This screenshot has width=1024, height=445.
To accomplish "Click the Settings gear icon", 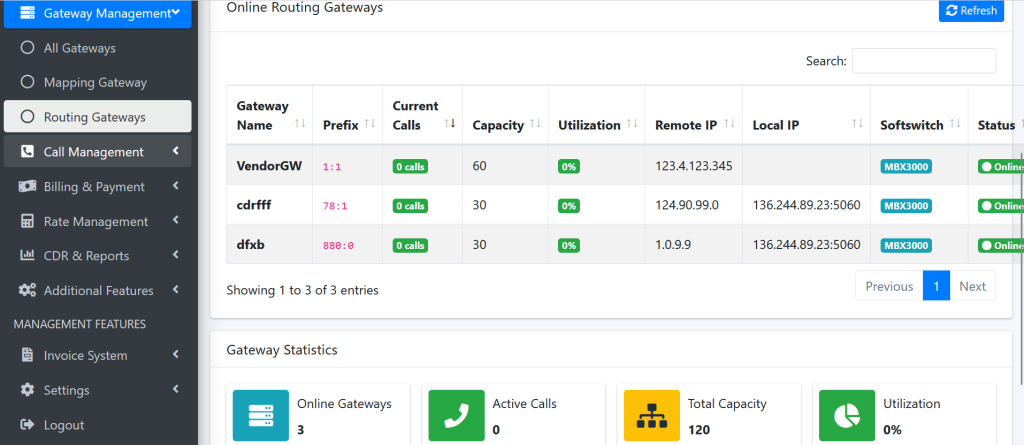I will click(x=27, y=389).
